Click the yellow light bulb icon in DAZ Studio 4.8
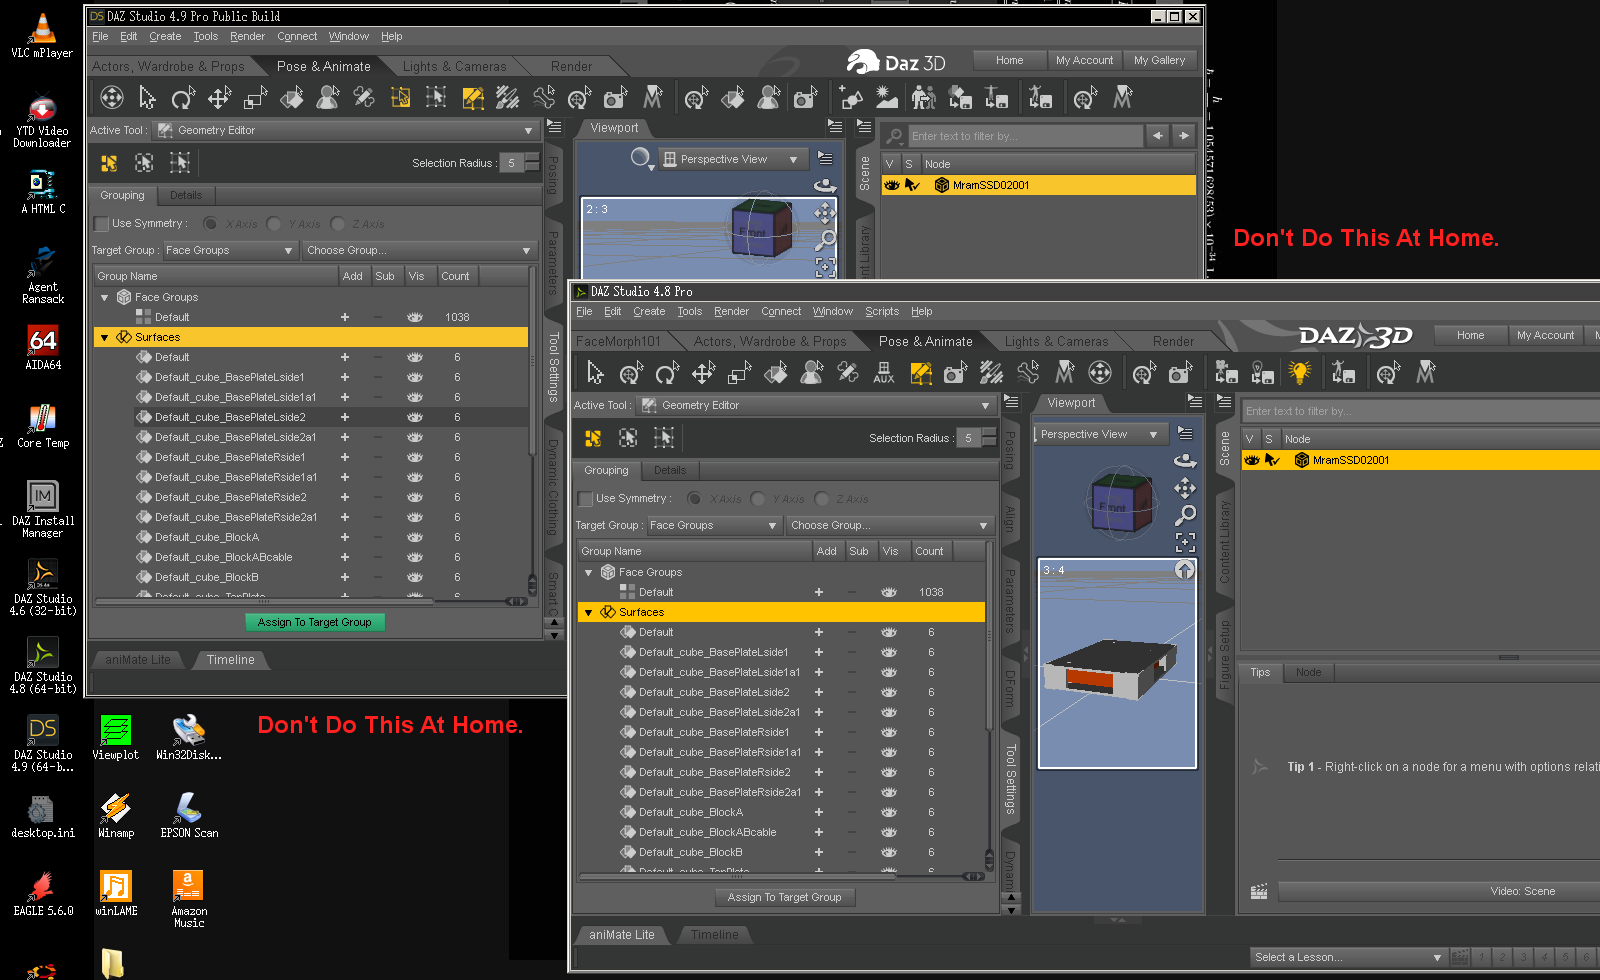The width and height of the screenshot is (1600, 980). coord(1299,373)
